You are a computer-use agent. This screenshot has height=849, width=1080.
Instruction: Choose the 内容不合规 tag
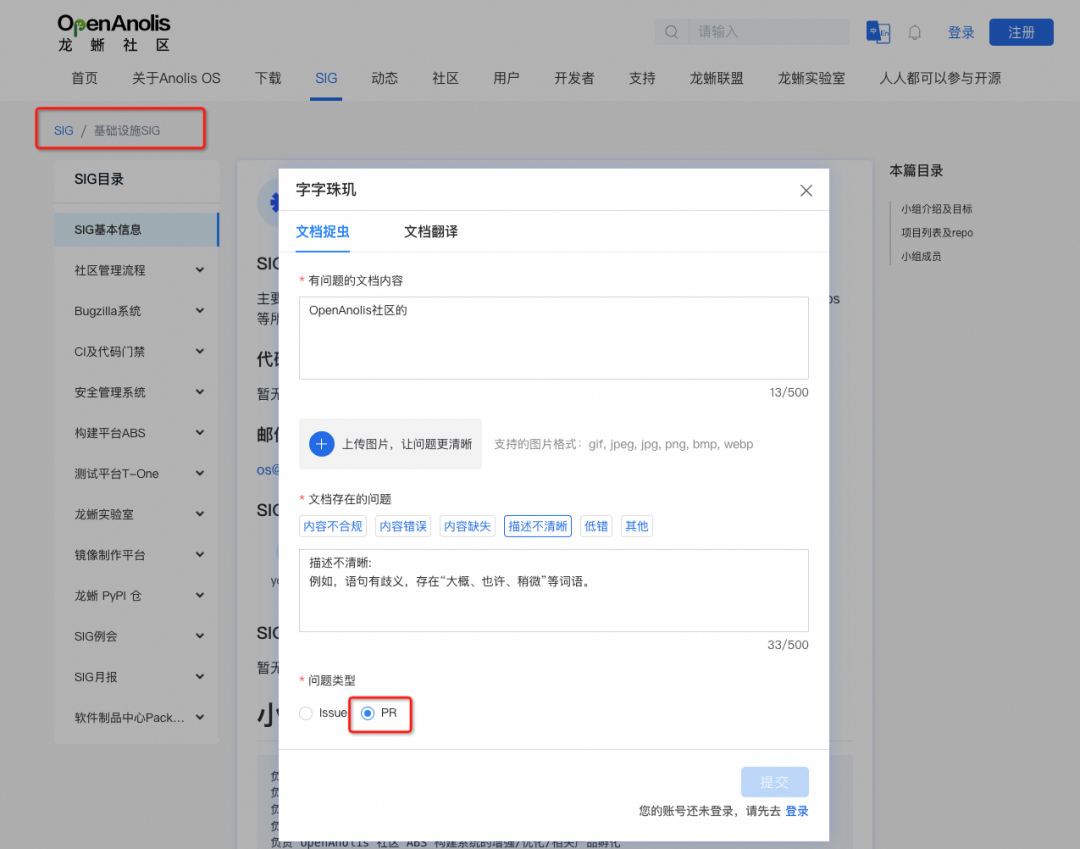[x=333, y=526]
